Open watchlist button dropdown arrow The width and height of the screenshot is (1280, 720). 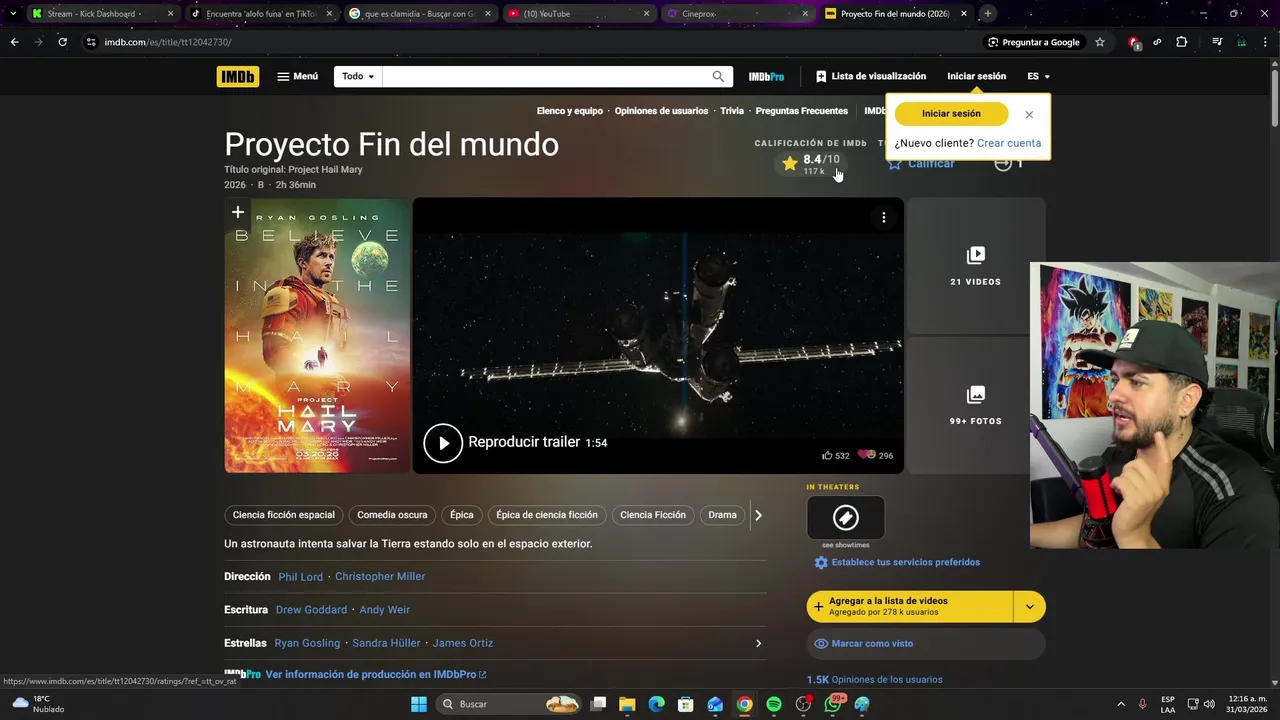(x=1030, y=606)
